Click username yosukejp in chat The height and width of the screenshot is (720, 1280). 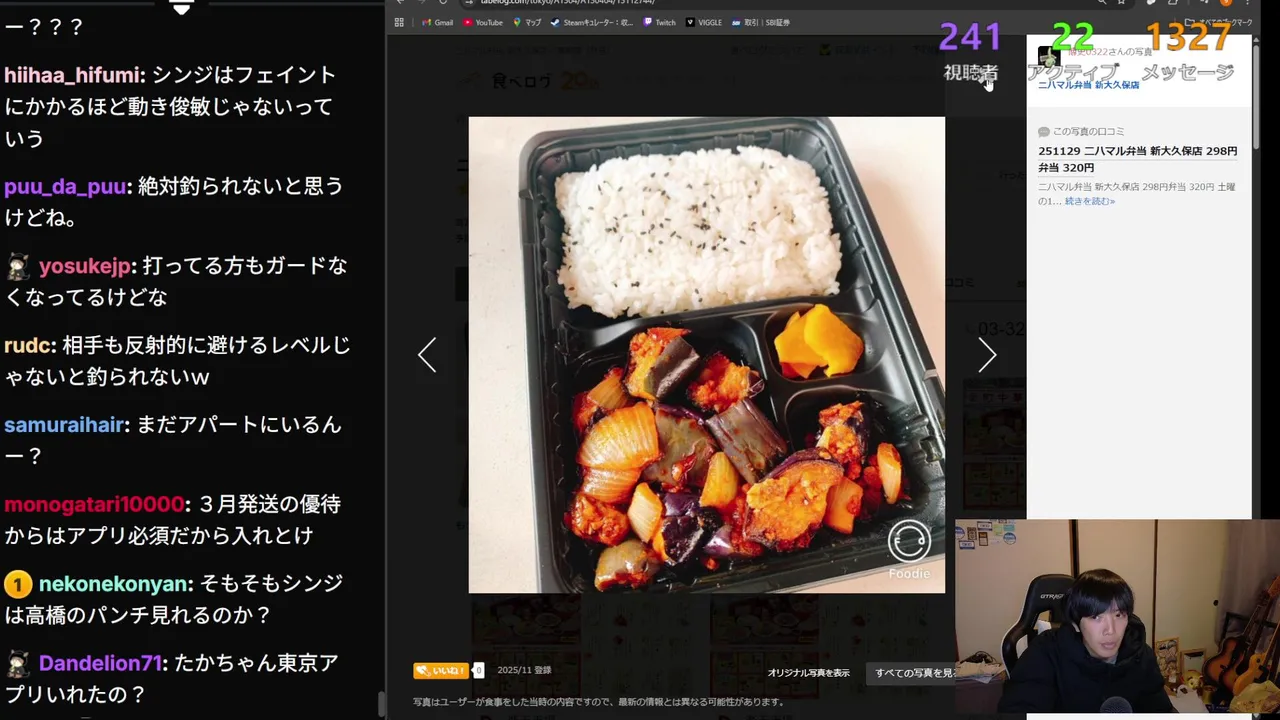tap(85, 266)
